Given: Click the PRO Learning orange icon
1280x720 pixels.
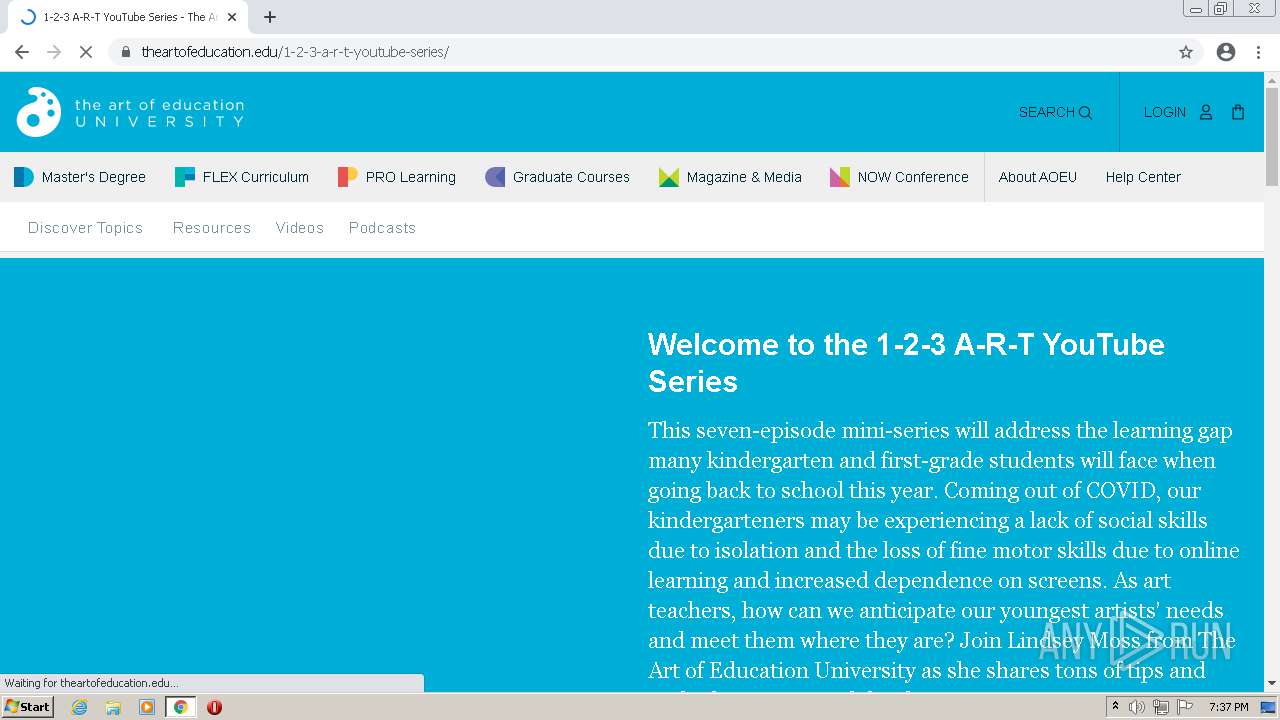Looking at the screenshot, I should click(x=348, y=177).
